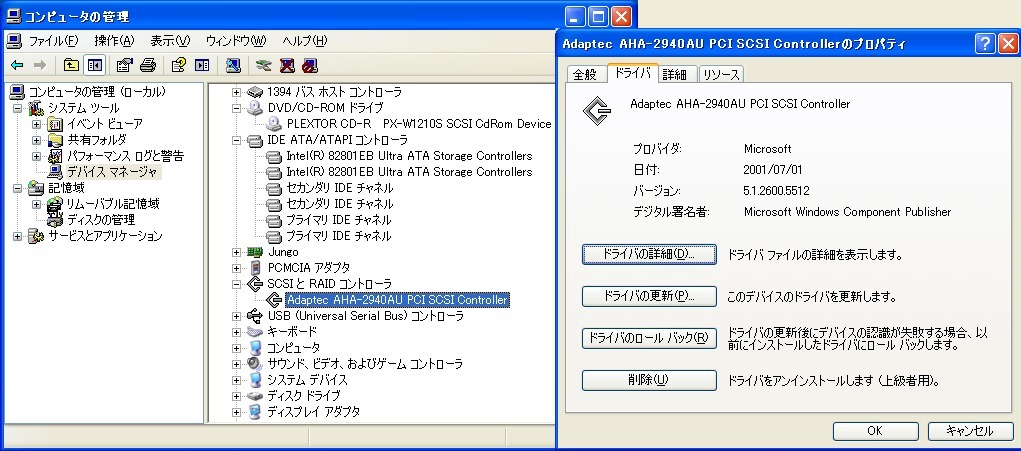Viewport: 1021px width, 451px height.
Task: Expand リムーバブル記憶域 node
Action: tap(36, 204)
